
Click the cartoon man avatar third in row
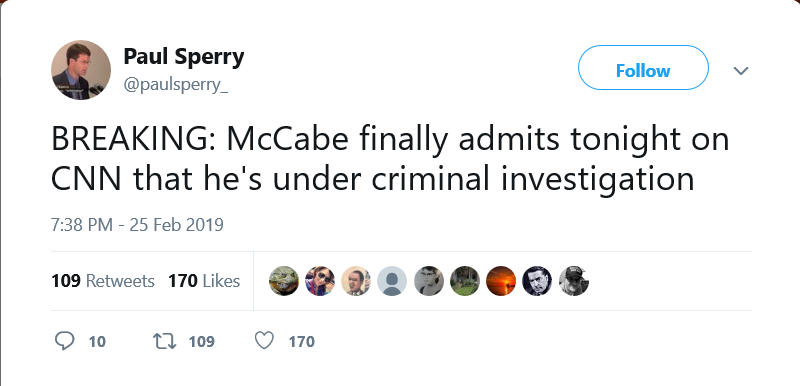point(356,281)
